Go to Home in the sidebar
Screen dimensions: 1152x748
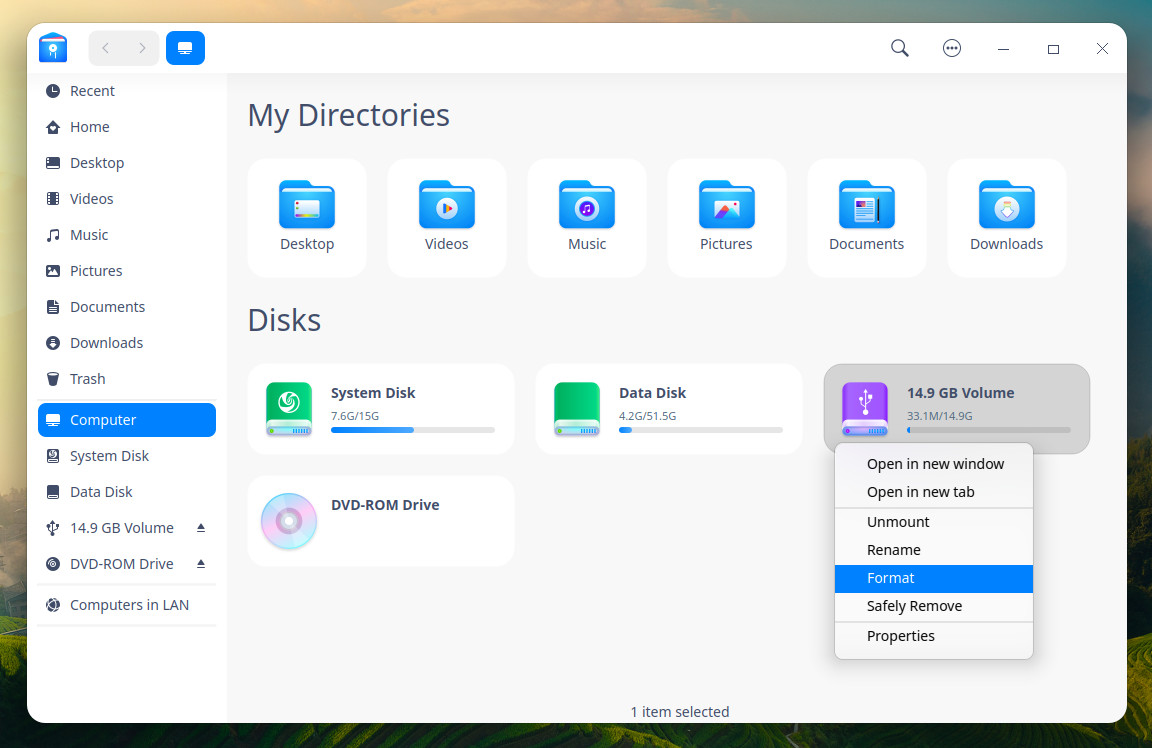pos(126,127)
